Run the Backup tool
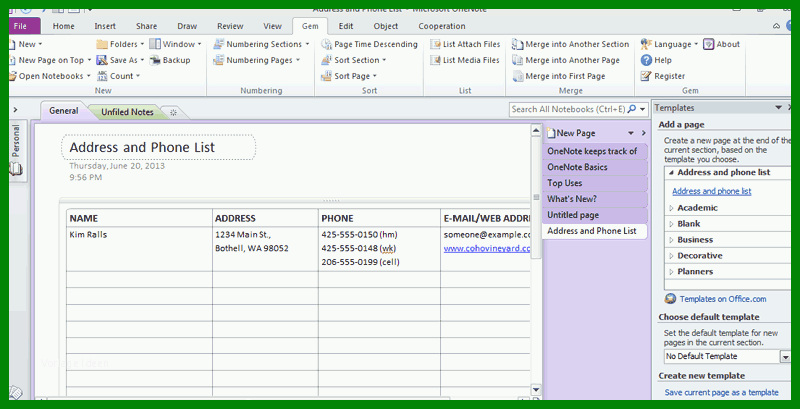 (169, 60)
